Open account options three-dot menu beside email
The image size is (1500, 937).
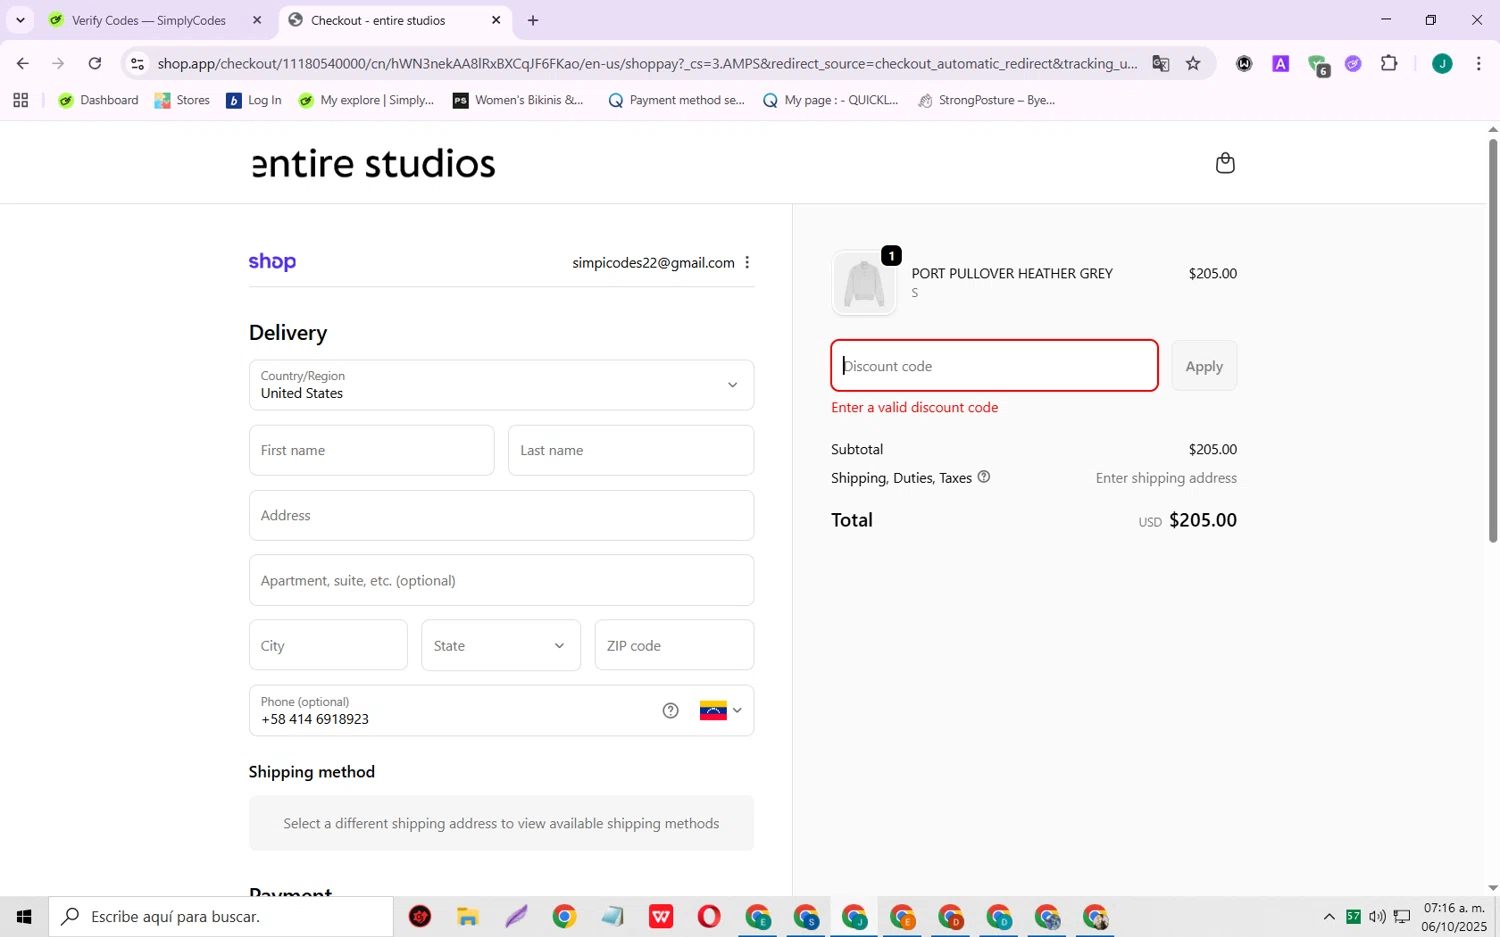[747, 262]
